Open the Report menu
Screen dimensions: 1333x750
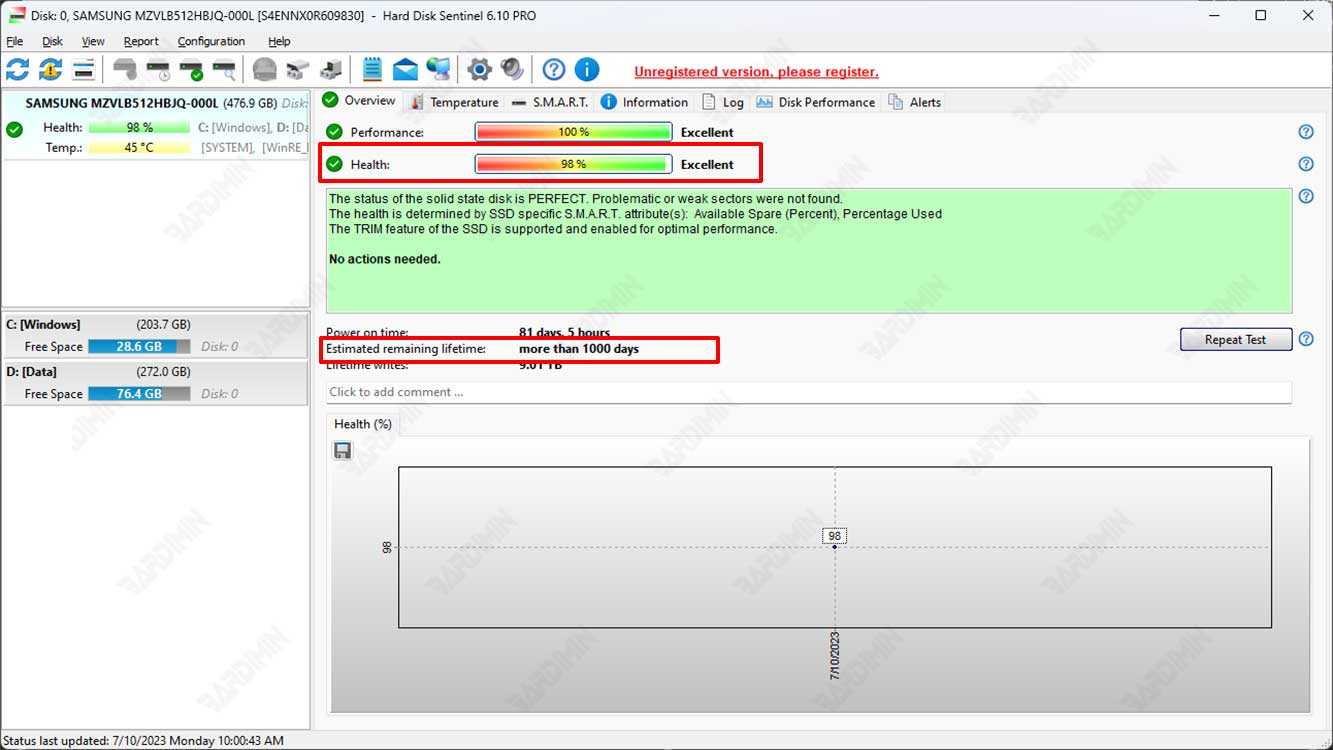click(141, 41)
